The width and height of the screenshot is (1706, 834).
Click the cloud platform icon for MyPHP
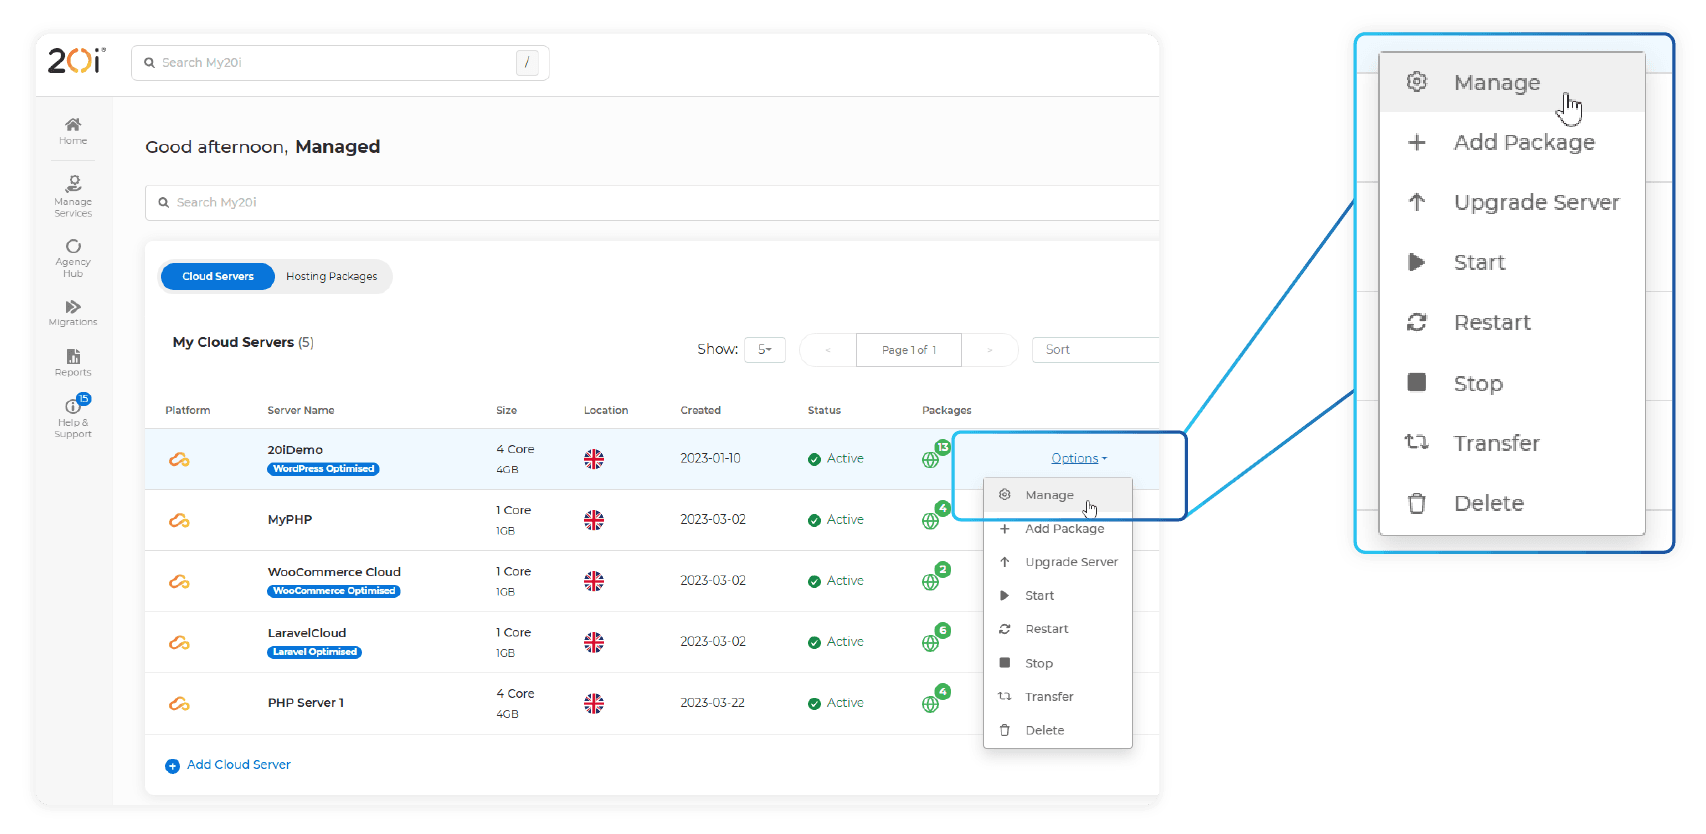179,520
